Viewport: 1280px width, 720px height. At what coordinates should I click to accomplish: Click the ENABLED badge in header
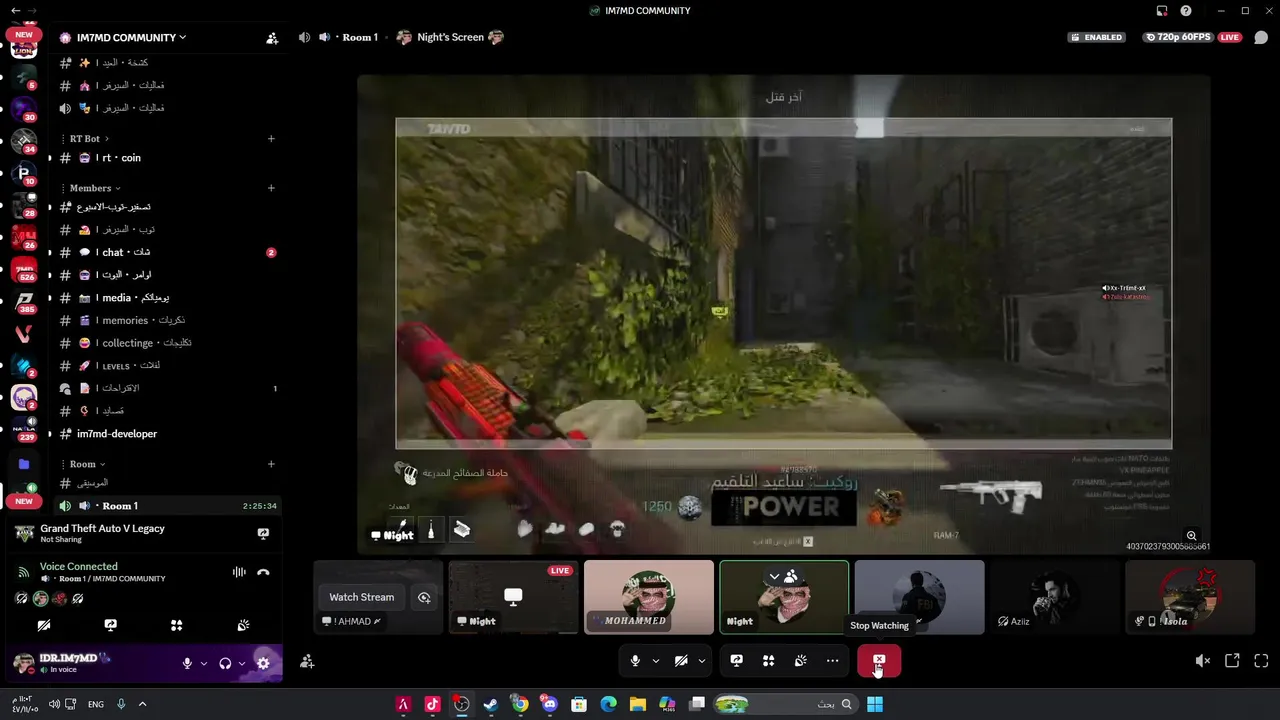pyautogui.click(x=1097, y=37)
